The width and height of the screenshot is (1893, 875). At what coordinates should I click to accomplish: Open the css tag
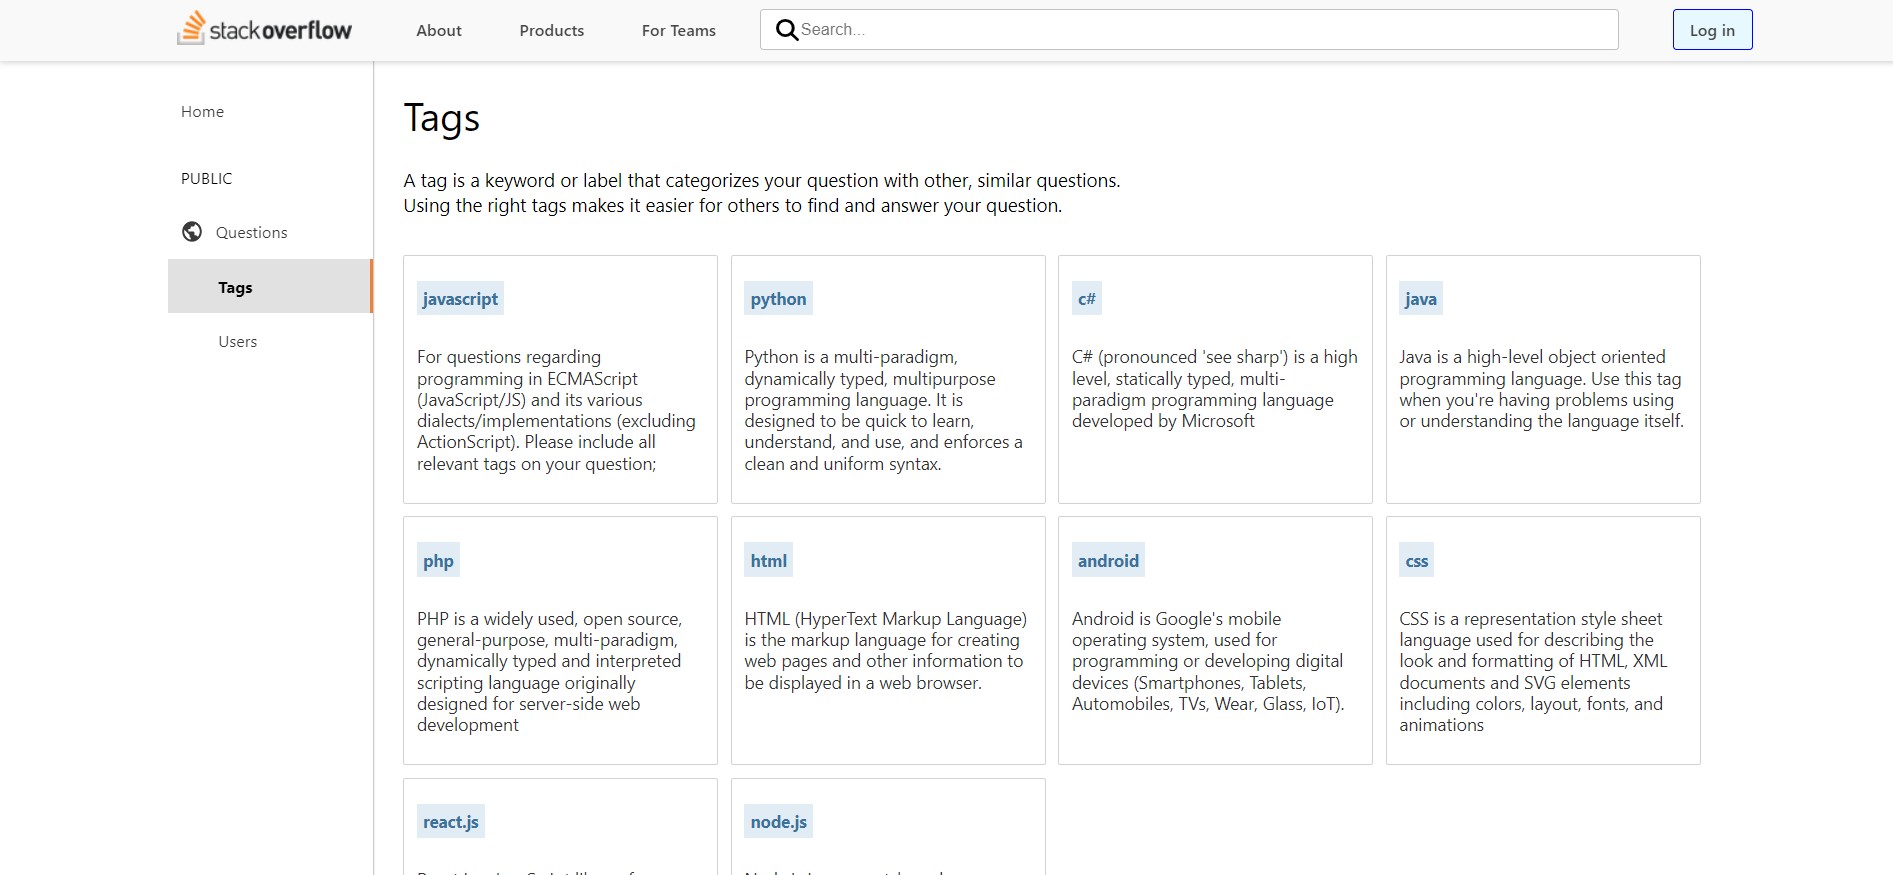[1416, 561]
